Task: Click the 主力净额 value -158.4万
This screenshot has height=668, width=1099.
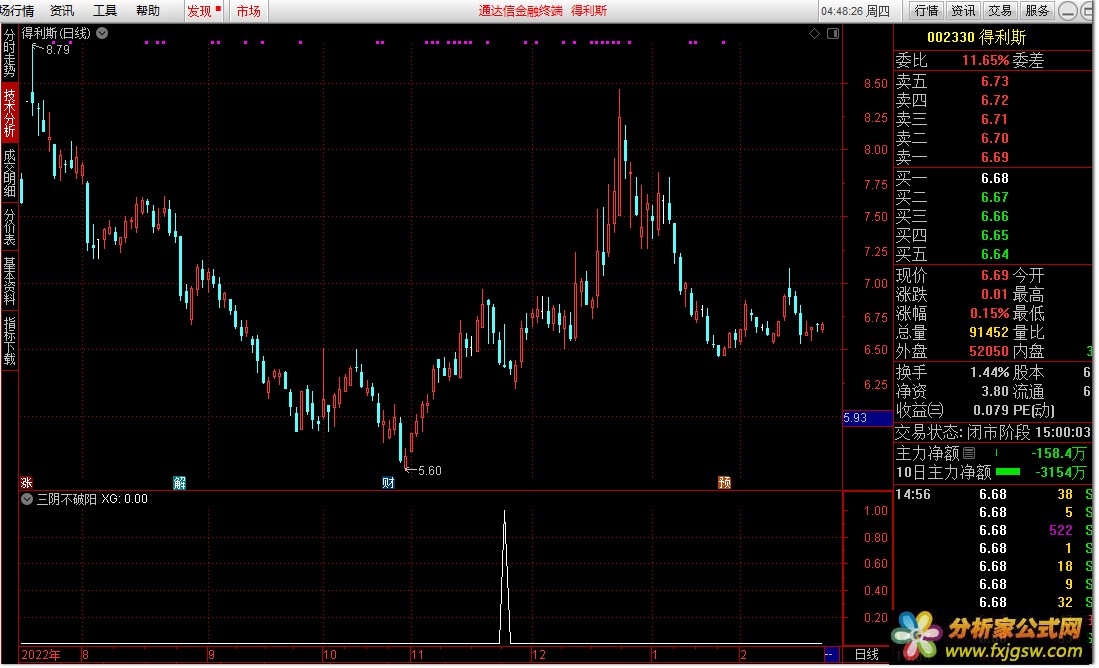Action: click(1058, 454)
